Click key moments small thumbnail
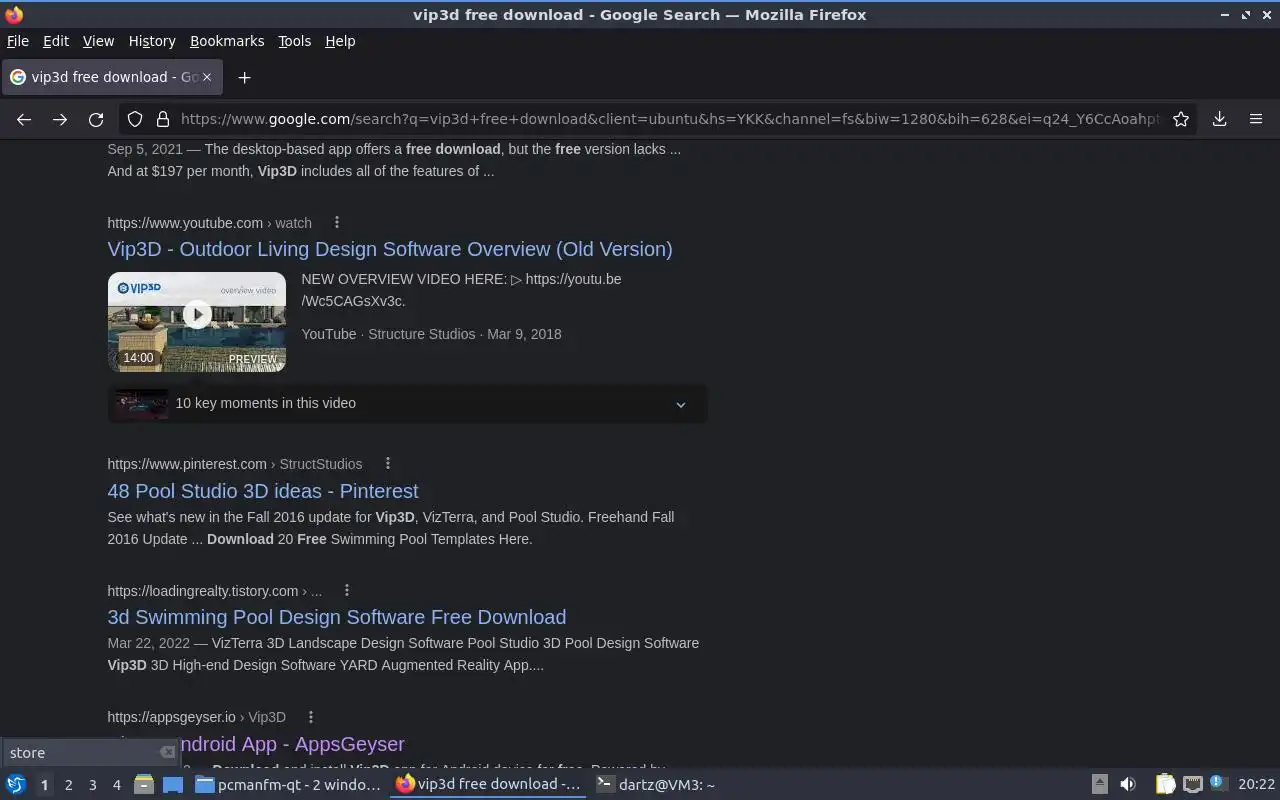This screenshot has height=800, width=1280. (x=142, y=404)
